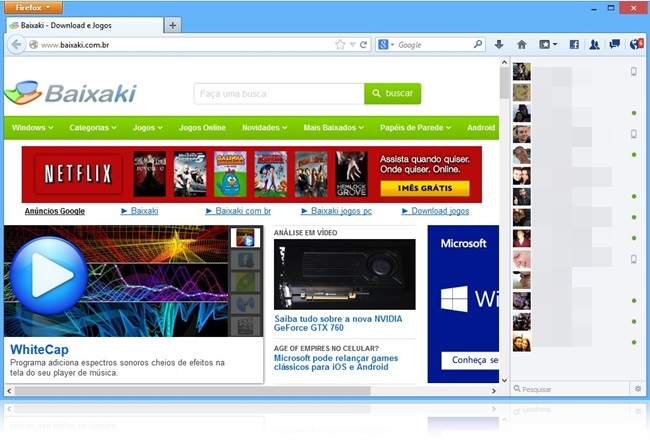
Task: Select the clapperboard carousel thumbnail
Action: [x=245, y=326]
